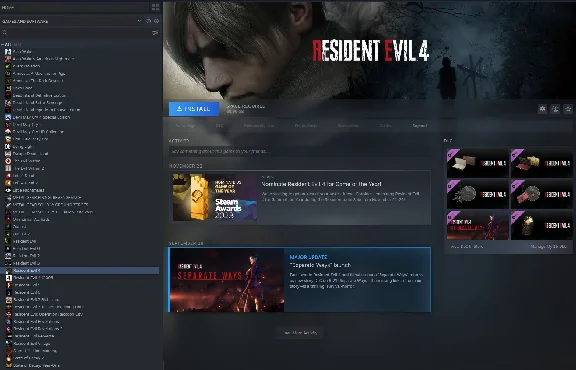The image size is (576, 370).
Task: Open the Separate Ways news banner image
Action: pos(227,280)
